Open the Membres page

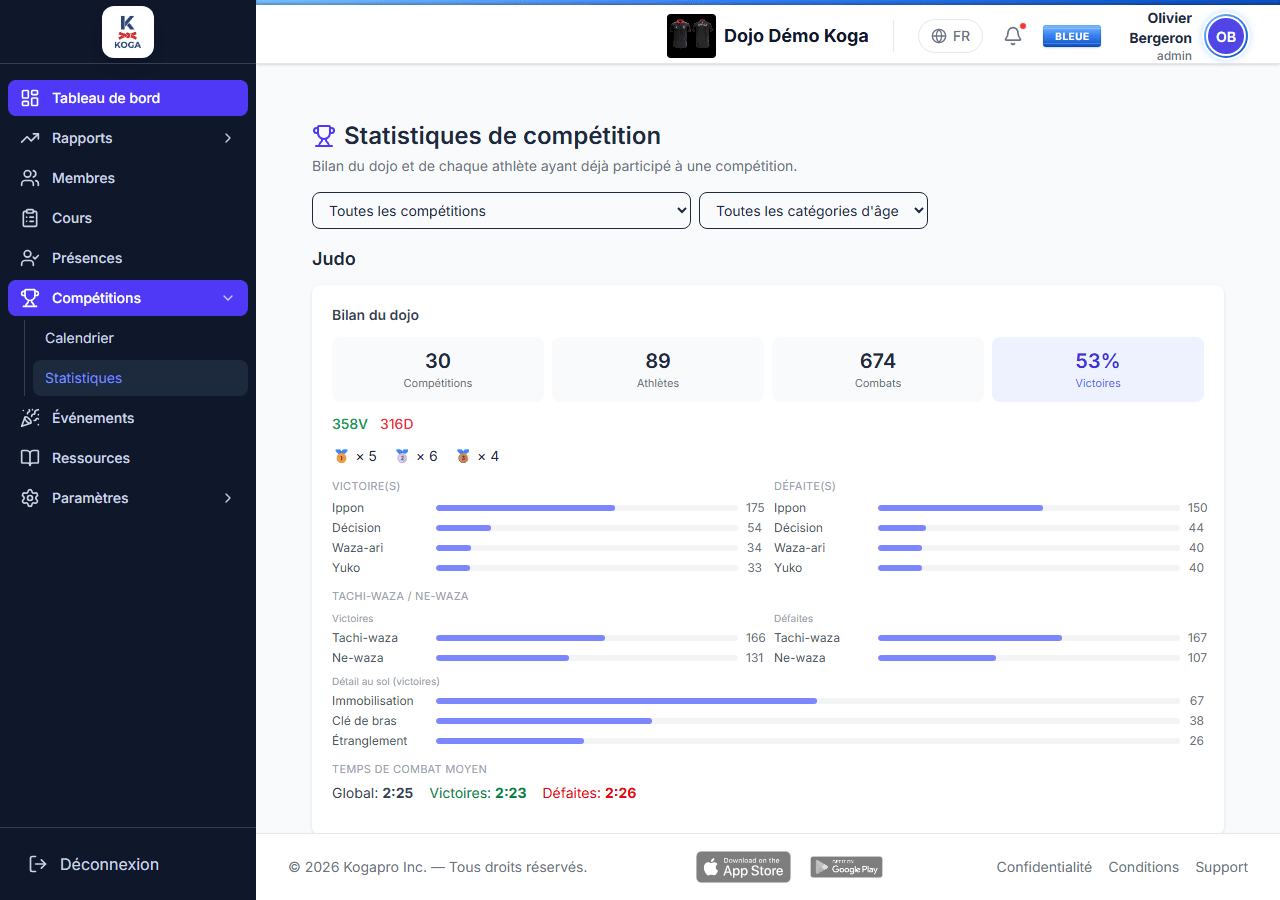pos(128,178)
